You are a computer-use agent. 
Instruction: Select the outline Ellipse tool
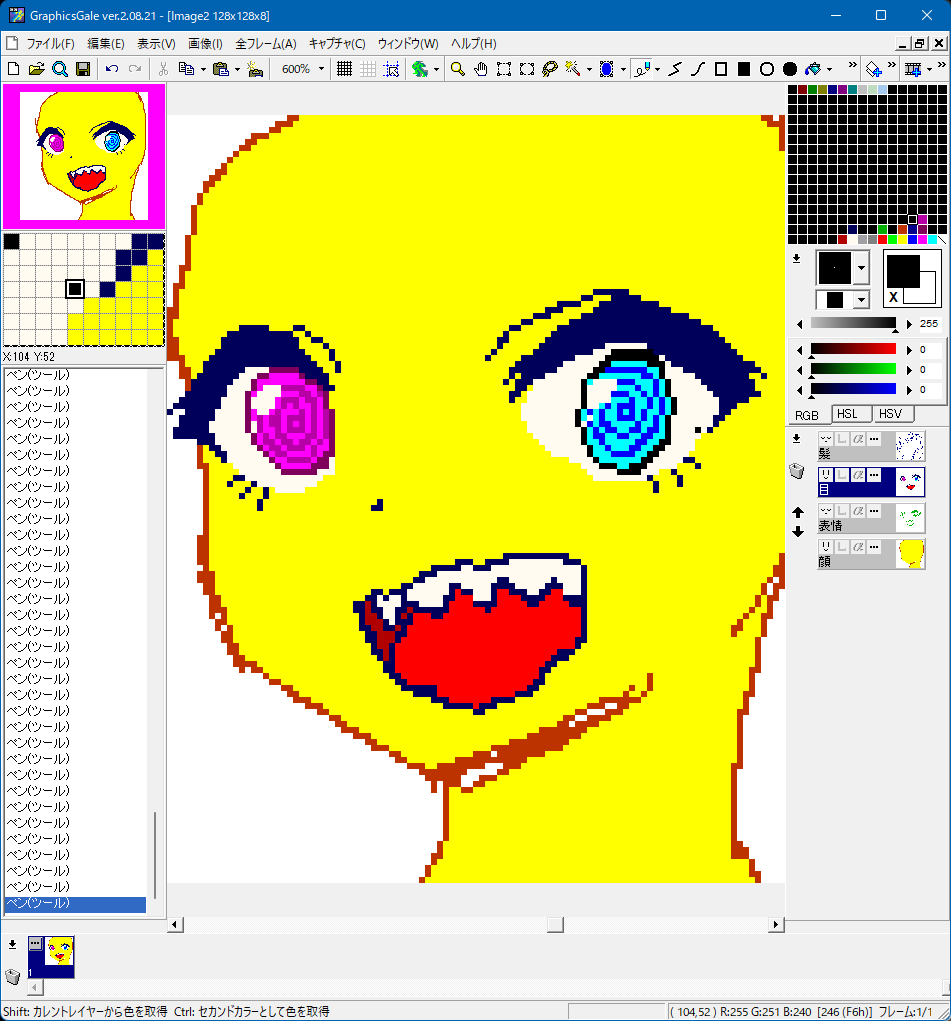pos(767,68)
